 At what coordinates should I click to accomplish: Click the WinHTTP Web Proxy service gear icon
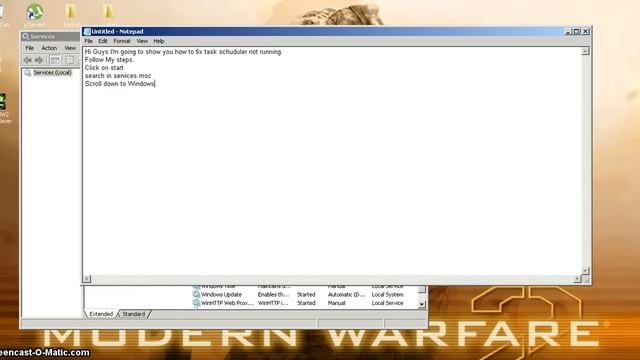coord(196,303)
